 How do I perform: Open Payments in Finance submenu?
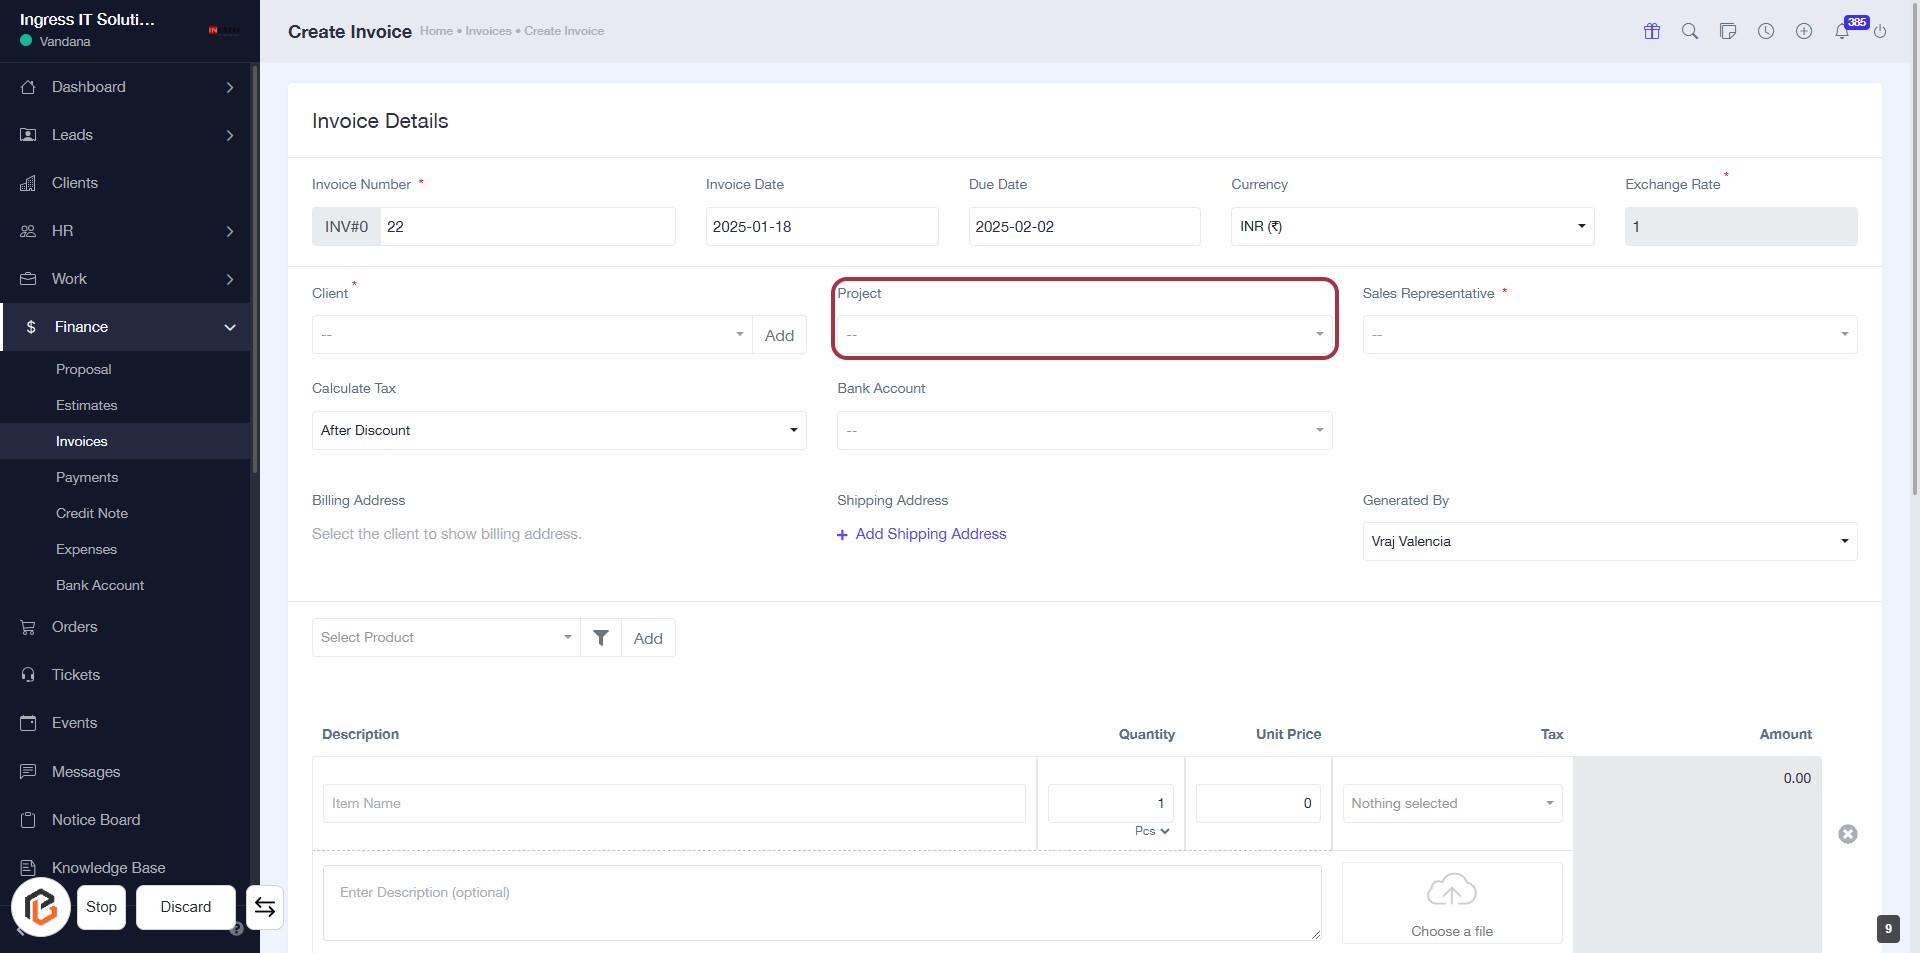coord(87,477)
